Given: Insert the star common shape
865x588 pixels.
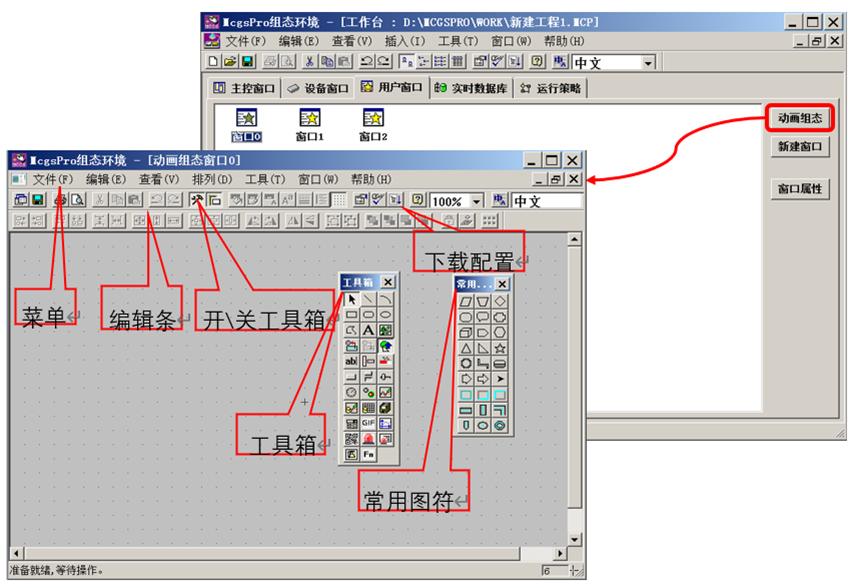Looking at the screenshot, I should tap(500, 348).
